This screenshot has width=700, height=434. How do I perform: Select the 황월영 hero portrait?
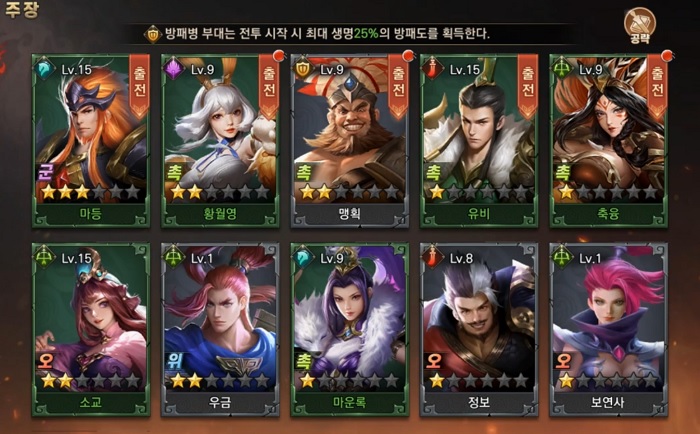pos(220,129)
